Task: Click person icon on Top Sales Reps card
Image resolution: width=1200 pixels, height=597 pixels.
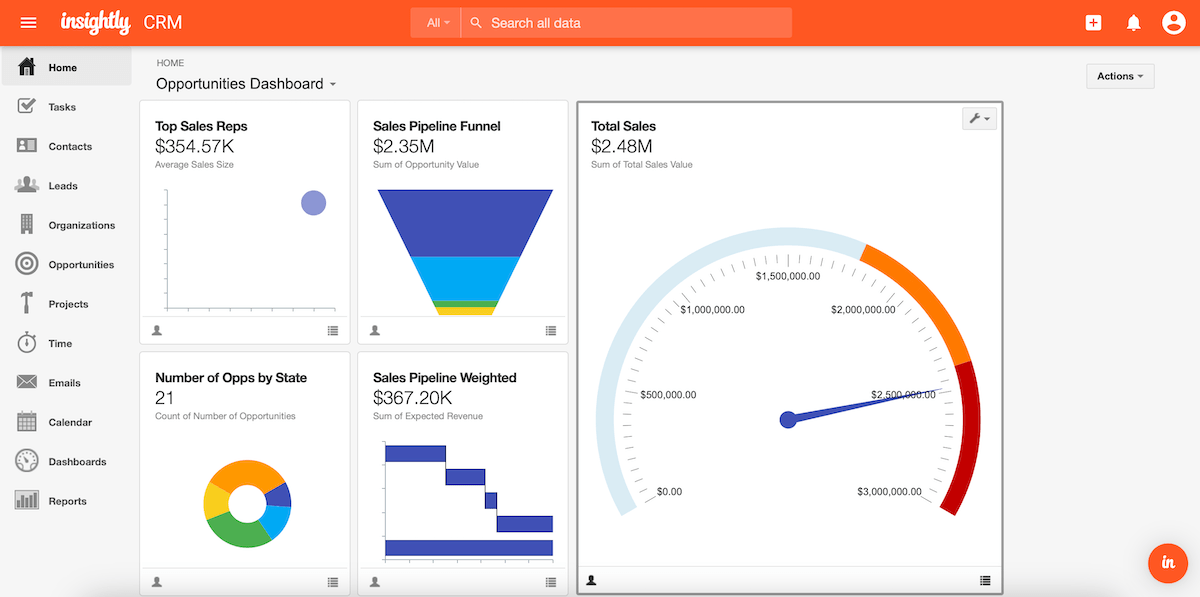Action: point(157,330)
